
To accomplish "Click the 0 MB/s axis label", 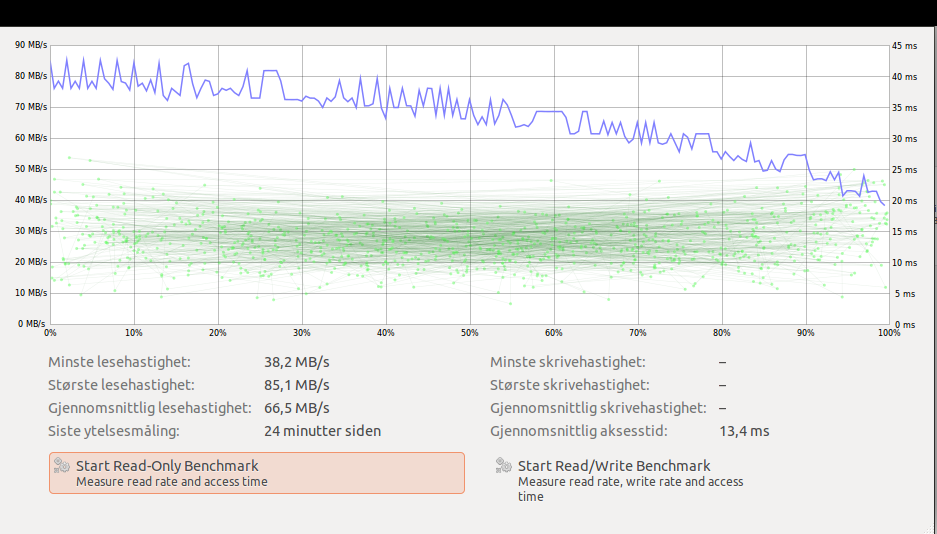I will coord(32,324).
